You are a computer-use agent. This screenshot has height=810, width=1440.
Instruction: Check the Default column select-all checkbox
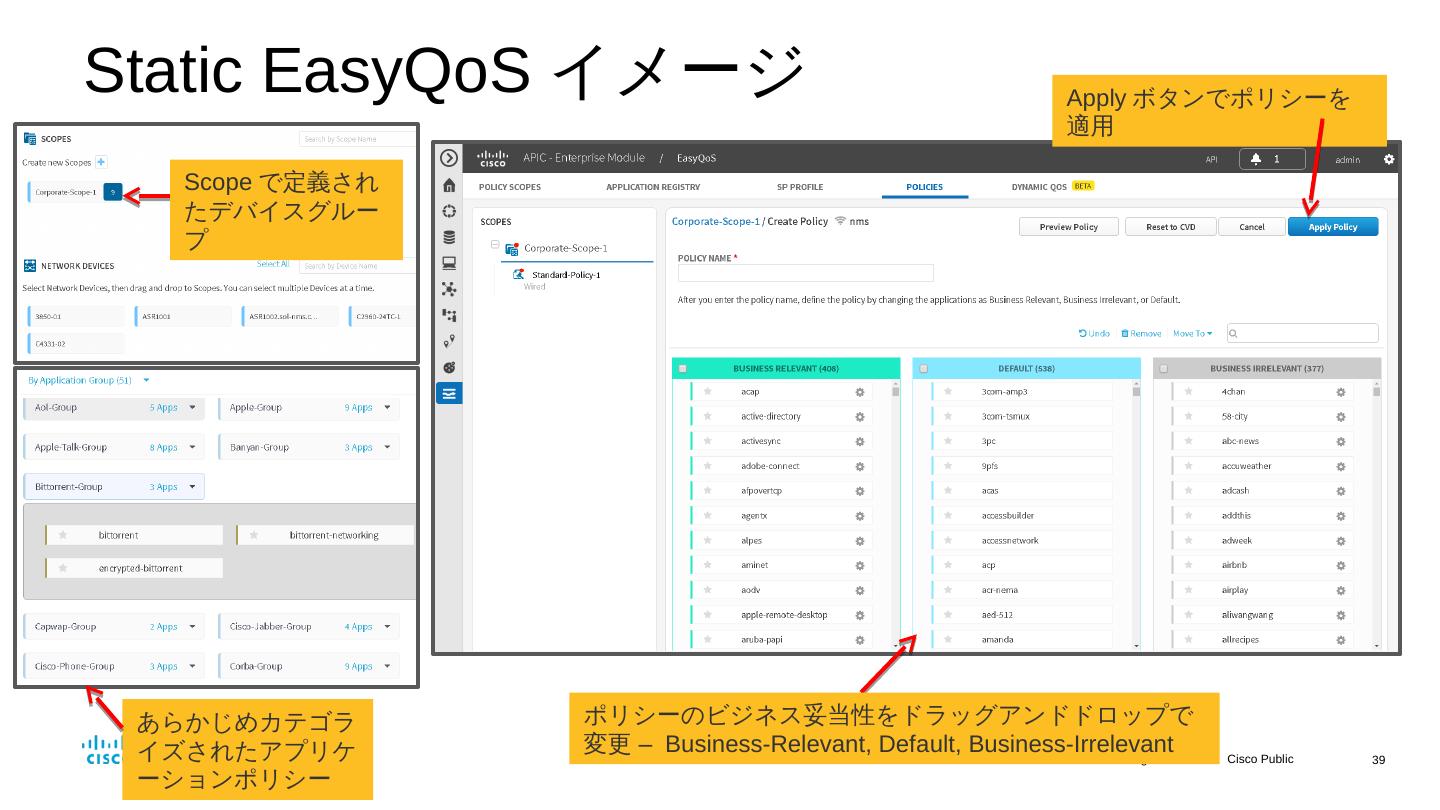tap(924, 369)
